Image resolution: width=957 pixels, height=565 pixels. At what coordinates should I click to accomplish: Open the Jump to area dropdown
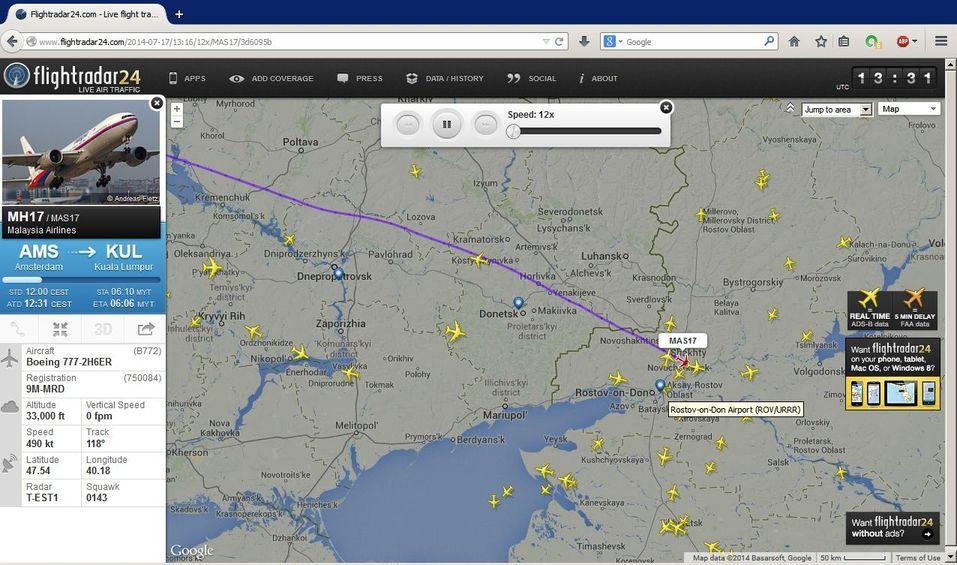click(837, 110)
